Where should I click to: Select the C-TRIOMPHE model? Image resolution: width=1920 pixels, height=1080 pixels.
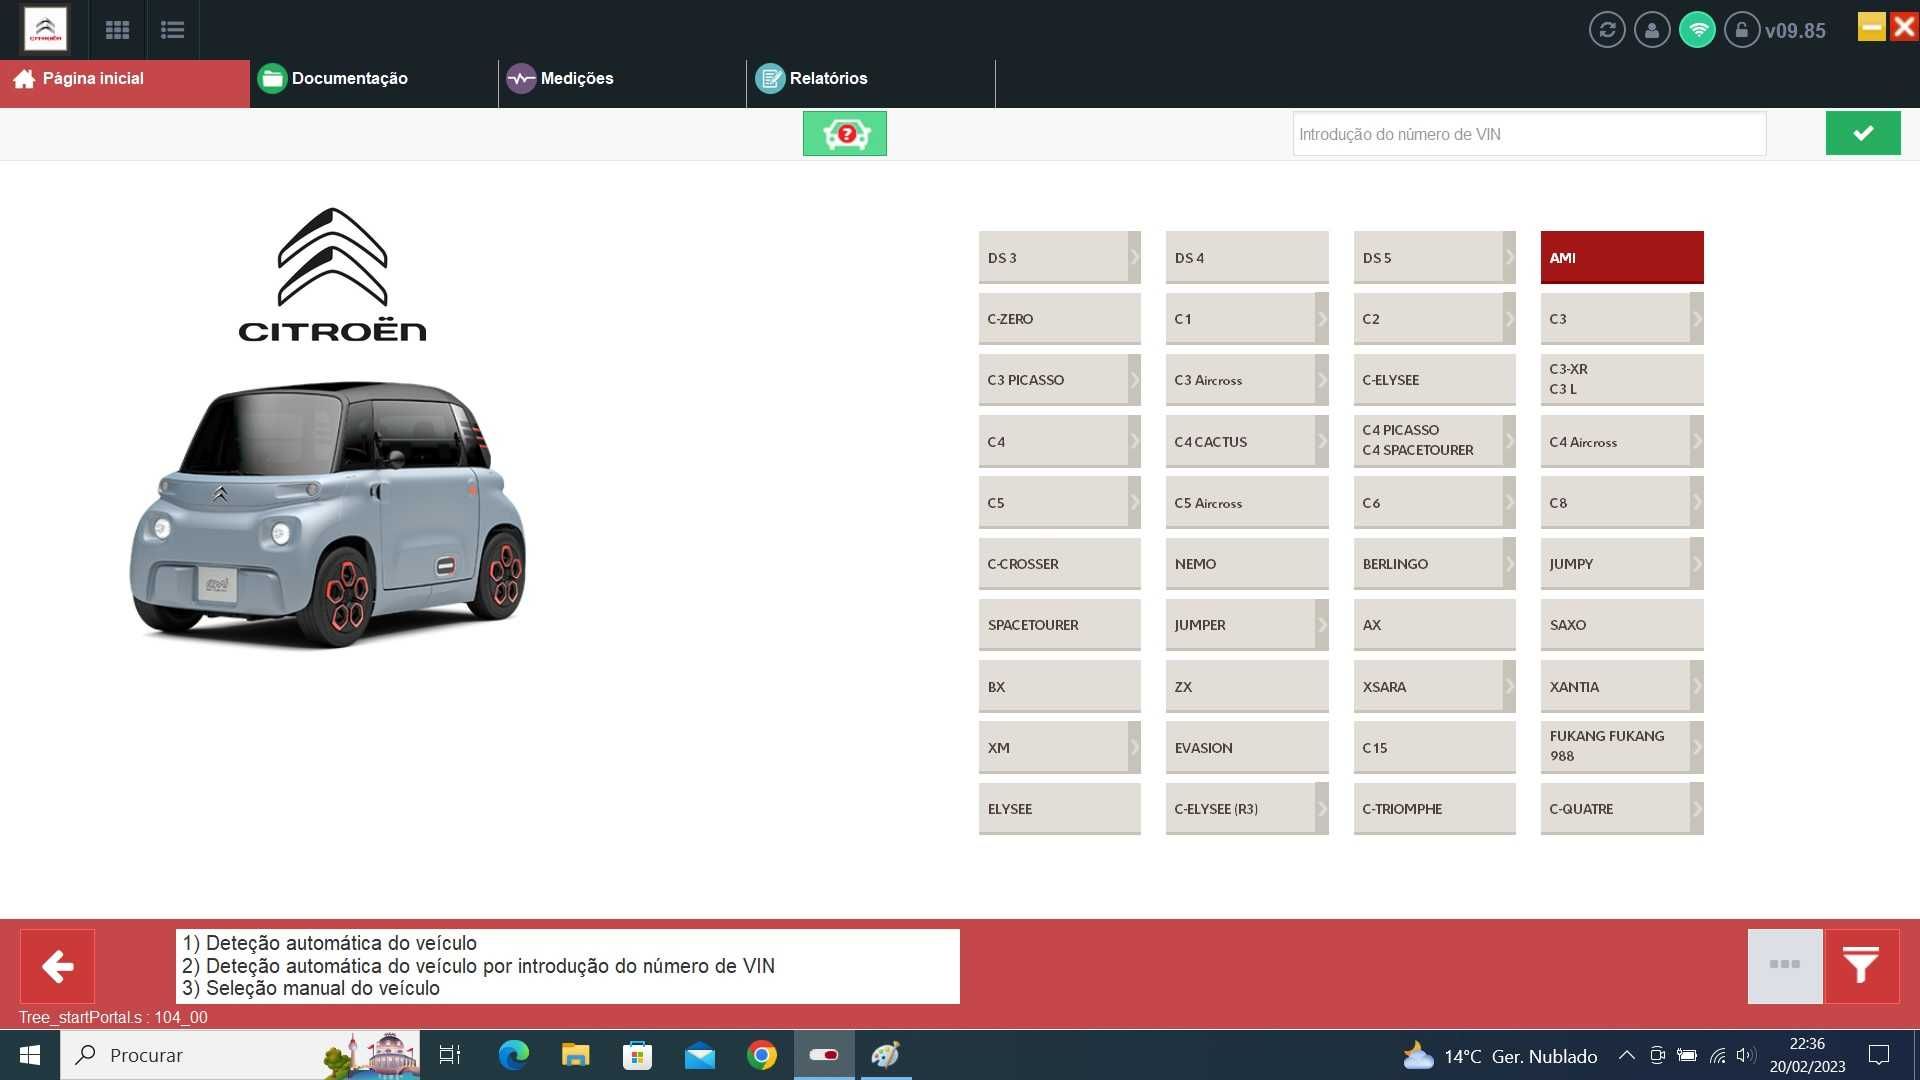[1434, 809]
